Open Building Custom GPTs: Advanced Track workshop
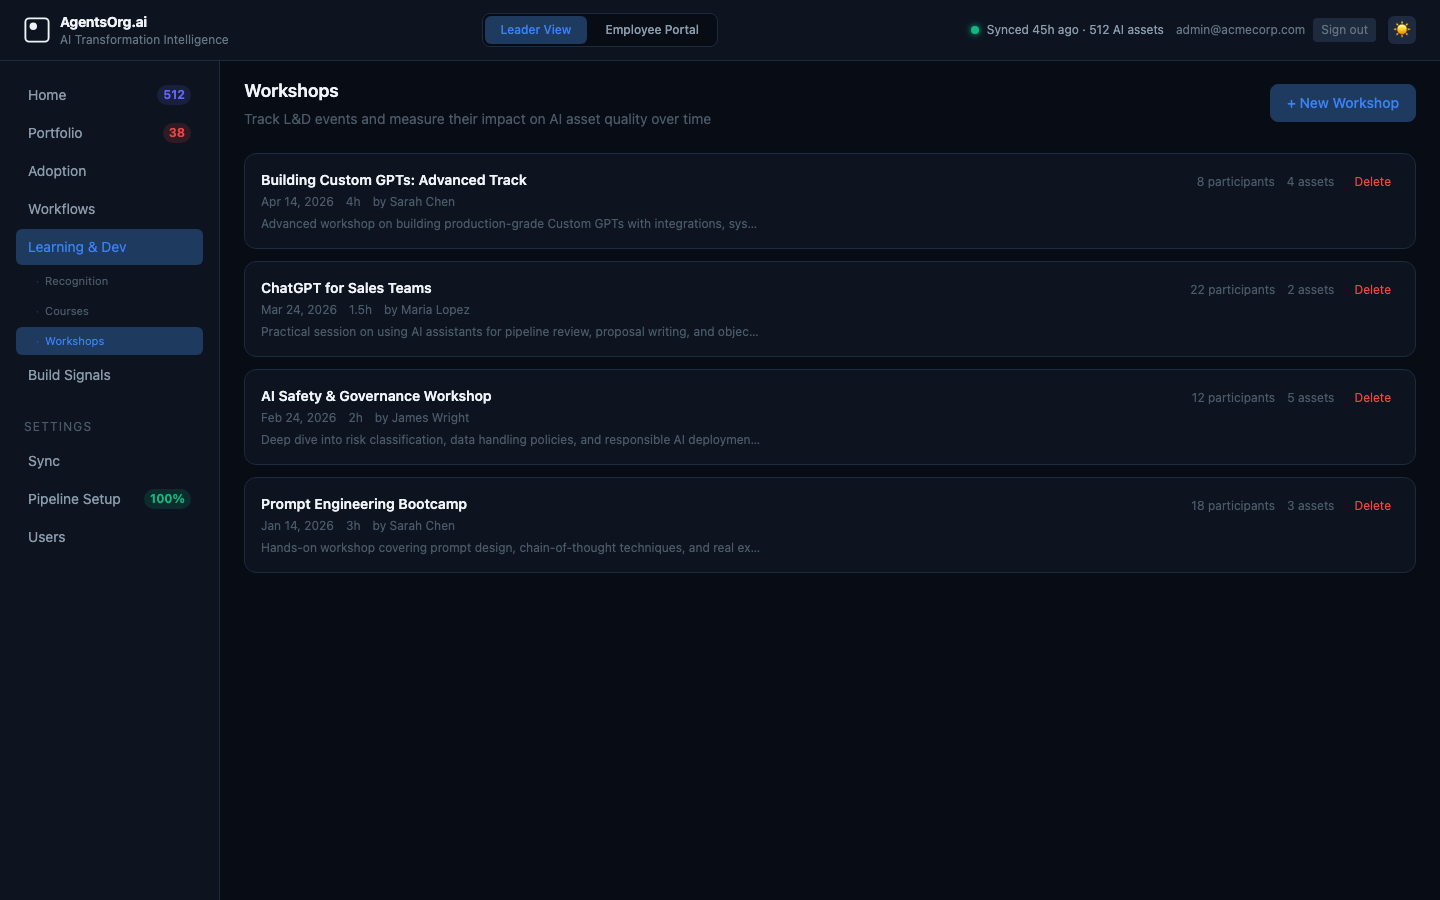The width and height of the screenshot is (1440, 900). [393, 180]
